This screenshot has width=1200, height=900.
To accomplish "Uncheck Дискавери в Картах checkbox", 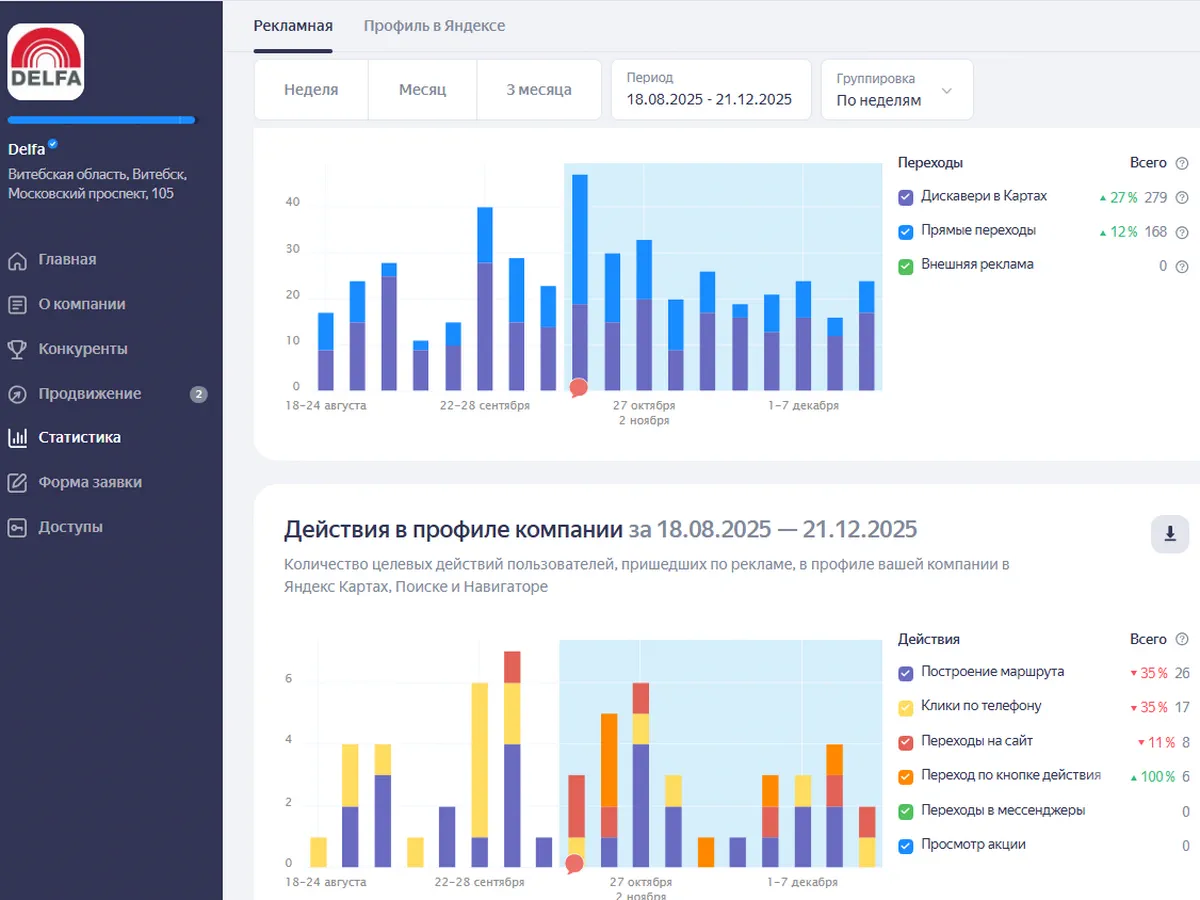I will tap(906, 197).
